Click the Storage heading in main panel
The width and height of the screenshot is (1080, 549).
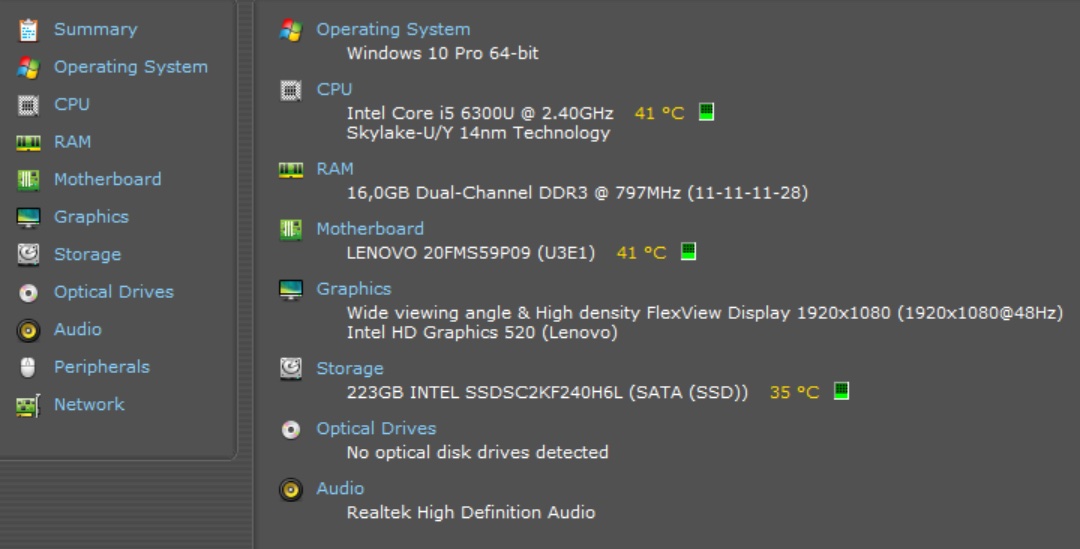click(x=350, y=369)
